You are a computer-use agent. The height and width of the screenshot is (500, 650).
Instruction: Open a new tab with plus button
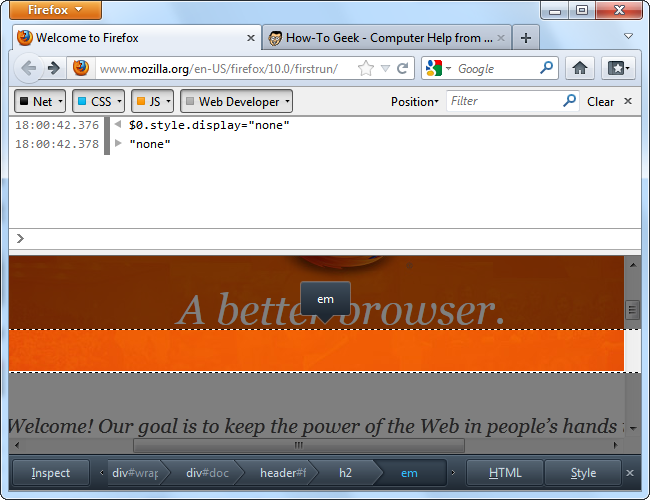526,38
